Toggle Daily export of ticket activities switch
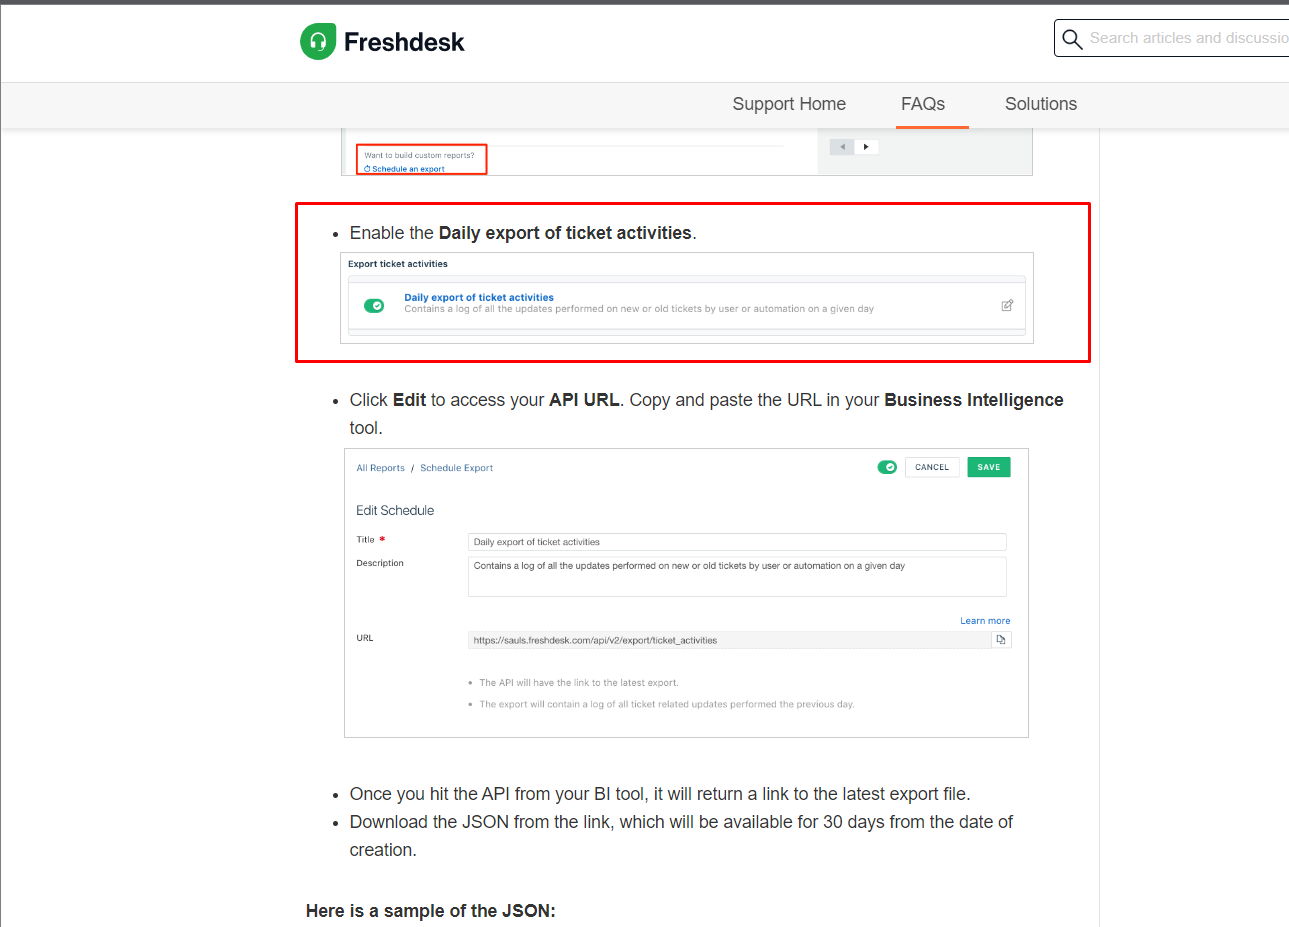 click(x=374, y=305)
